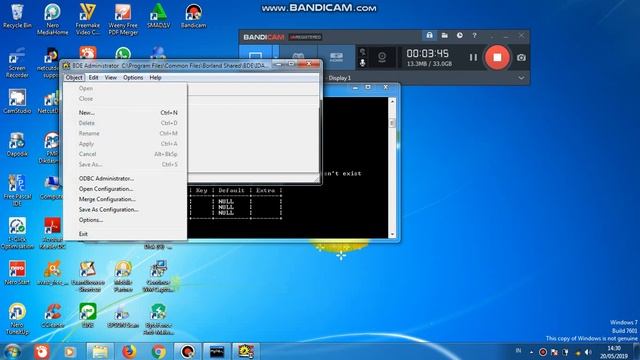Open Firefox from the taskbar

(129, 351)
